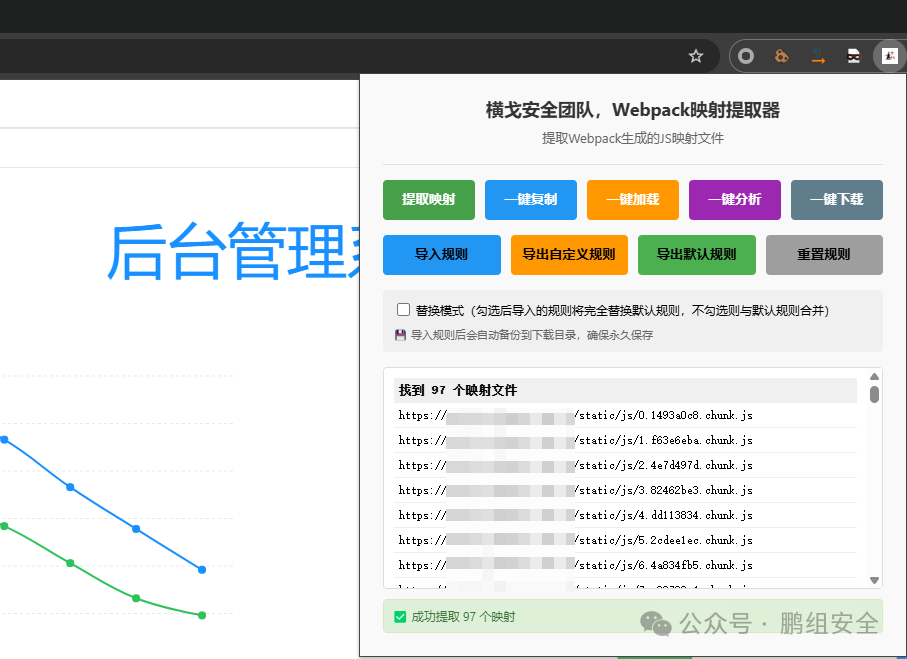Select the 3.82462be3.chunk.js URL row
The height and width of the screenshot is (659, 907).
pyautogui.click(x=625, y=490)
